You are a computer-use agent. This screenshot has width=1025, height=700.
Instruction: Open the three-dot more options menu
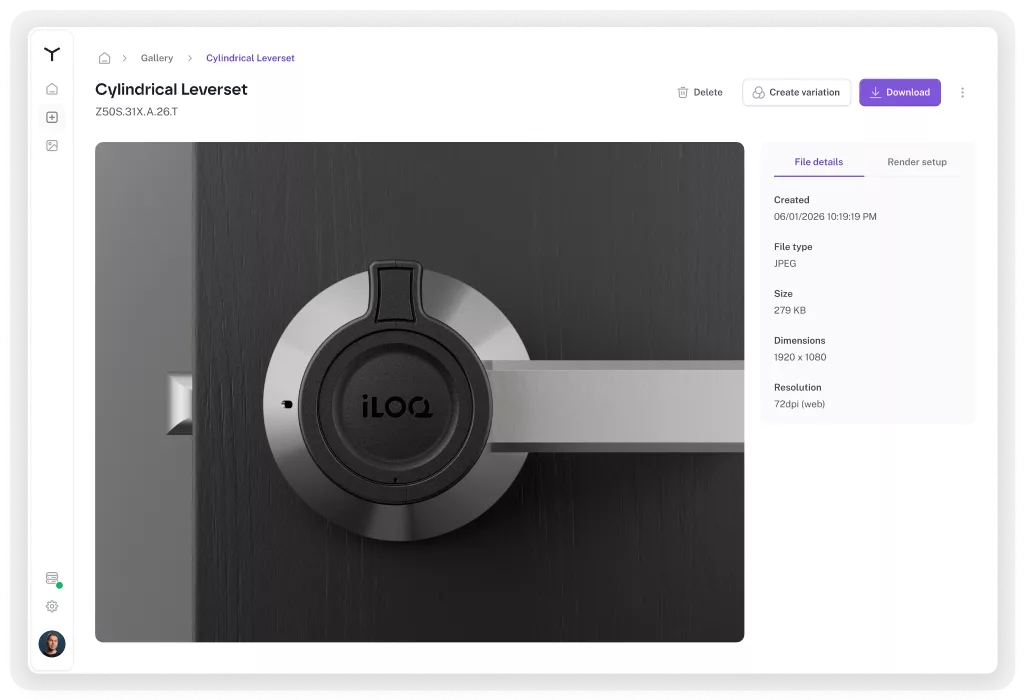963,92
